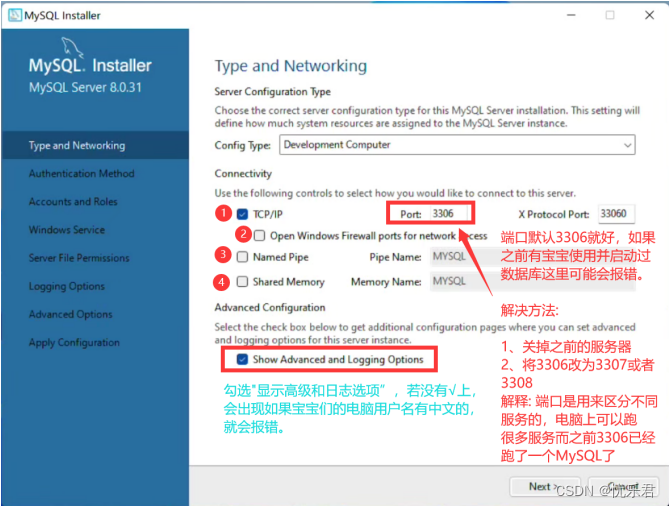This screenshot has height=507, width=671.
Task: Open the Windows Service step
Action: pos(67,230)
